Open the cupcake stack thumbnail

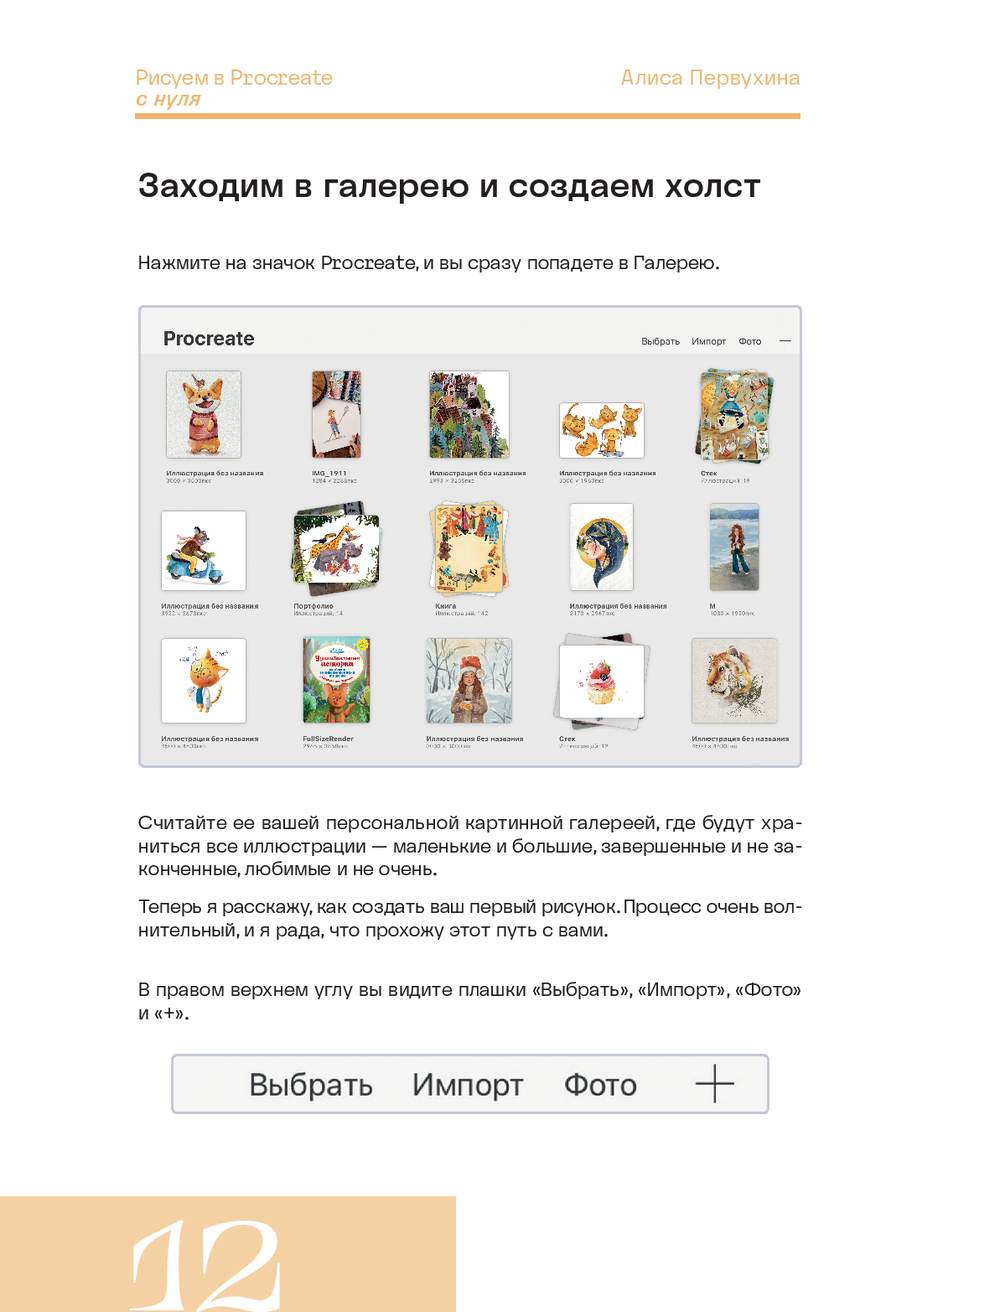602,682
